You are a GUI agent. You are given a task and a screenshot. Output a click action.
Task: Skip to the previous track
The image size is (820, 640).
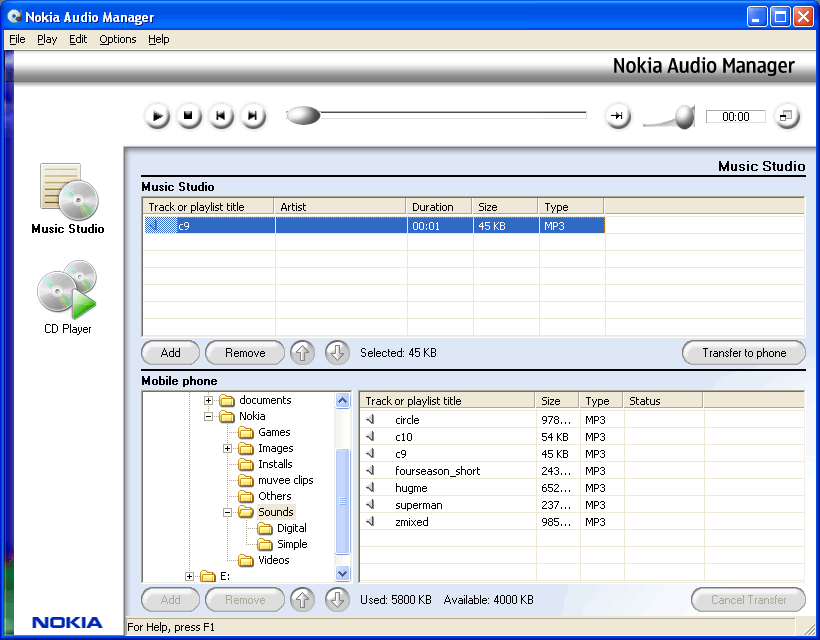click(221, 116)
